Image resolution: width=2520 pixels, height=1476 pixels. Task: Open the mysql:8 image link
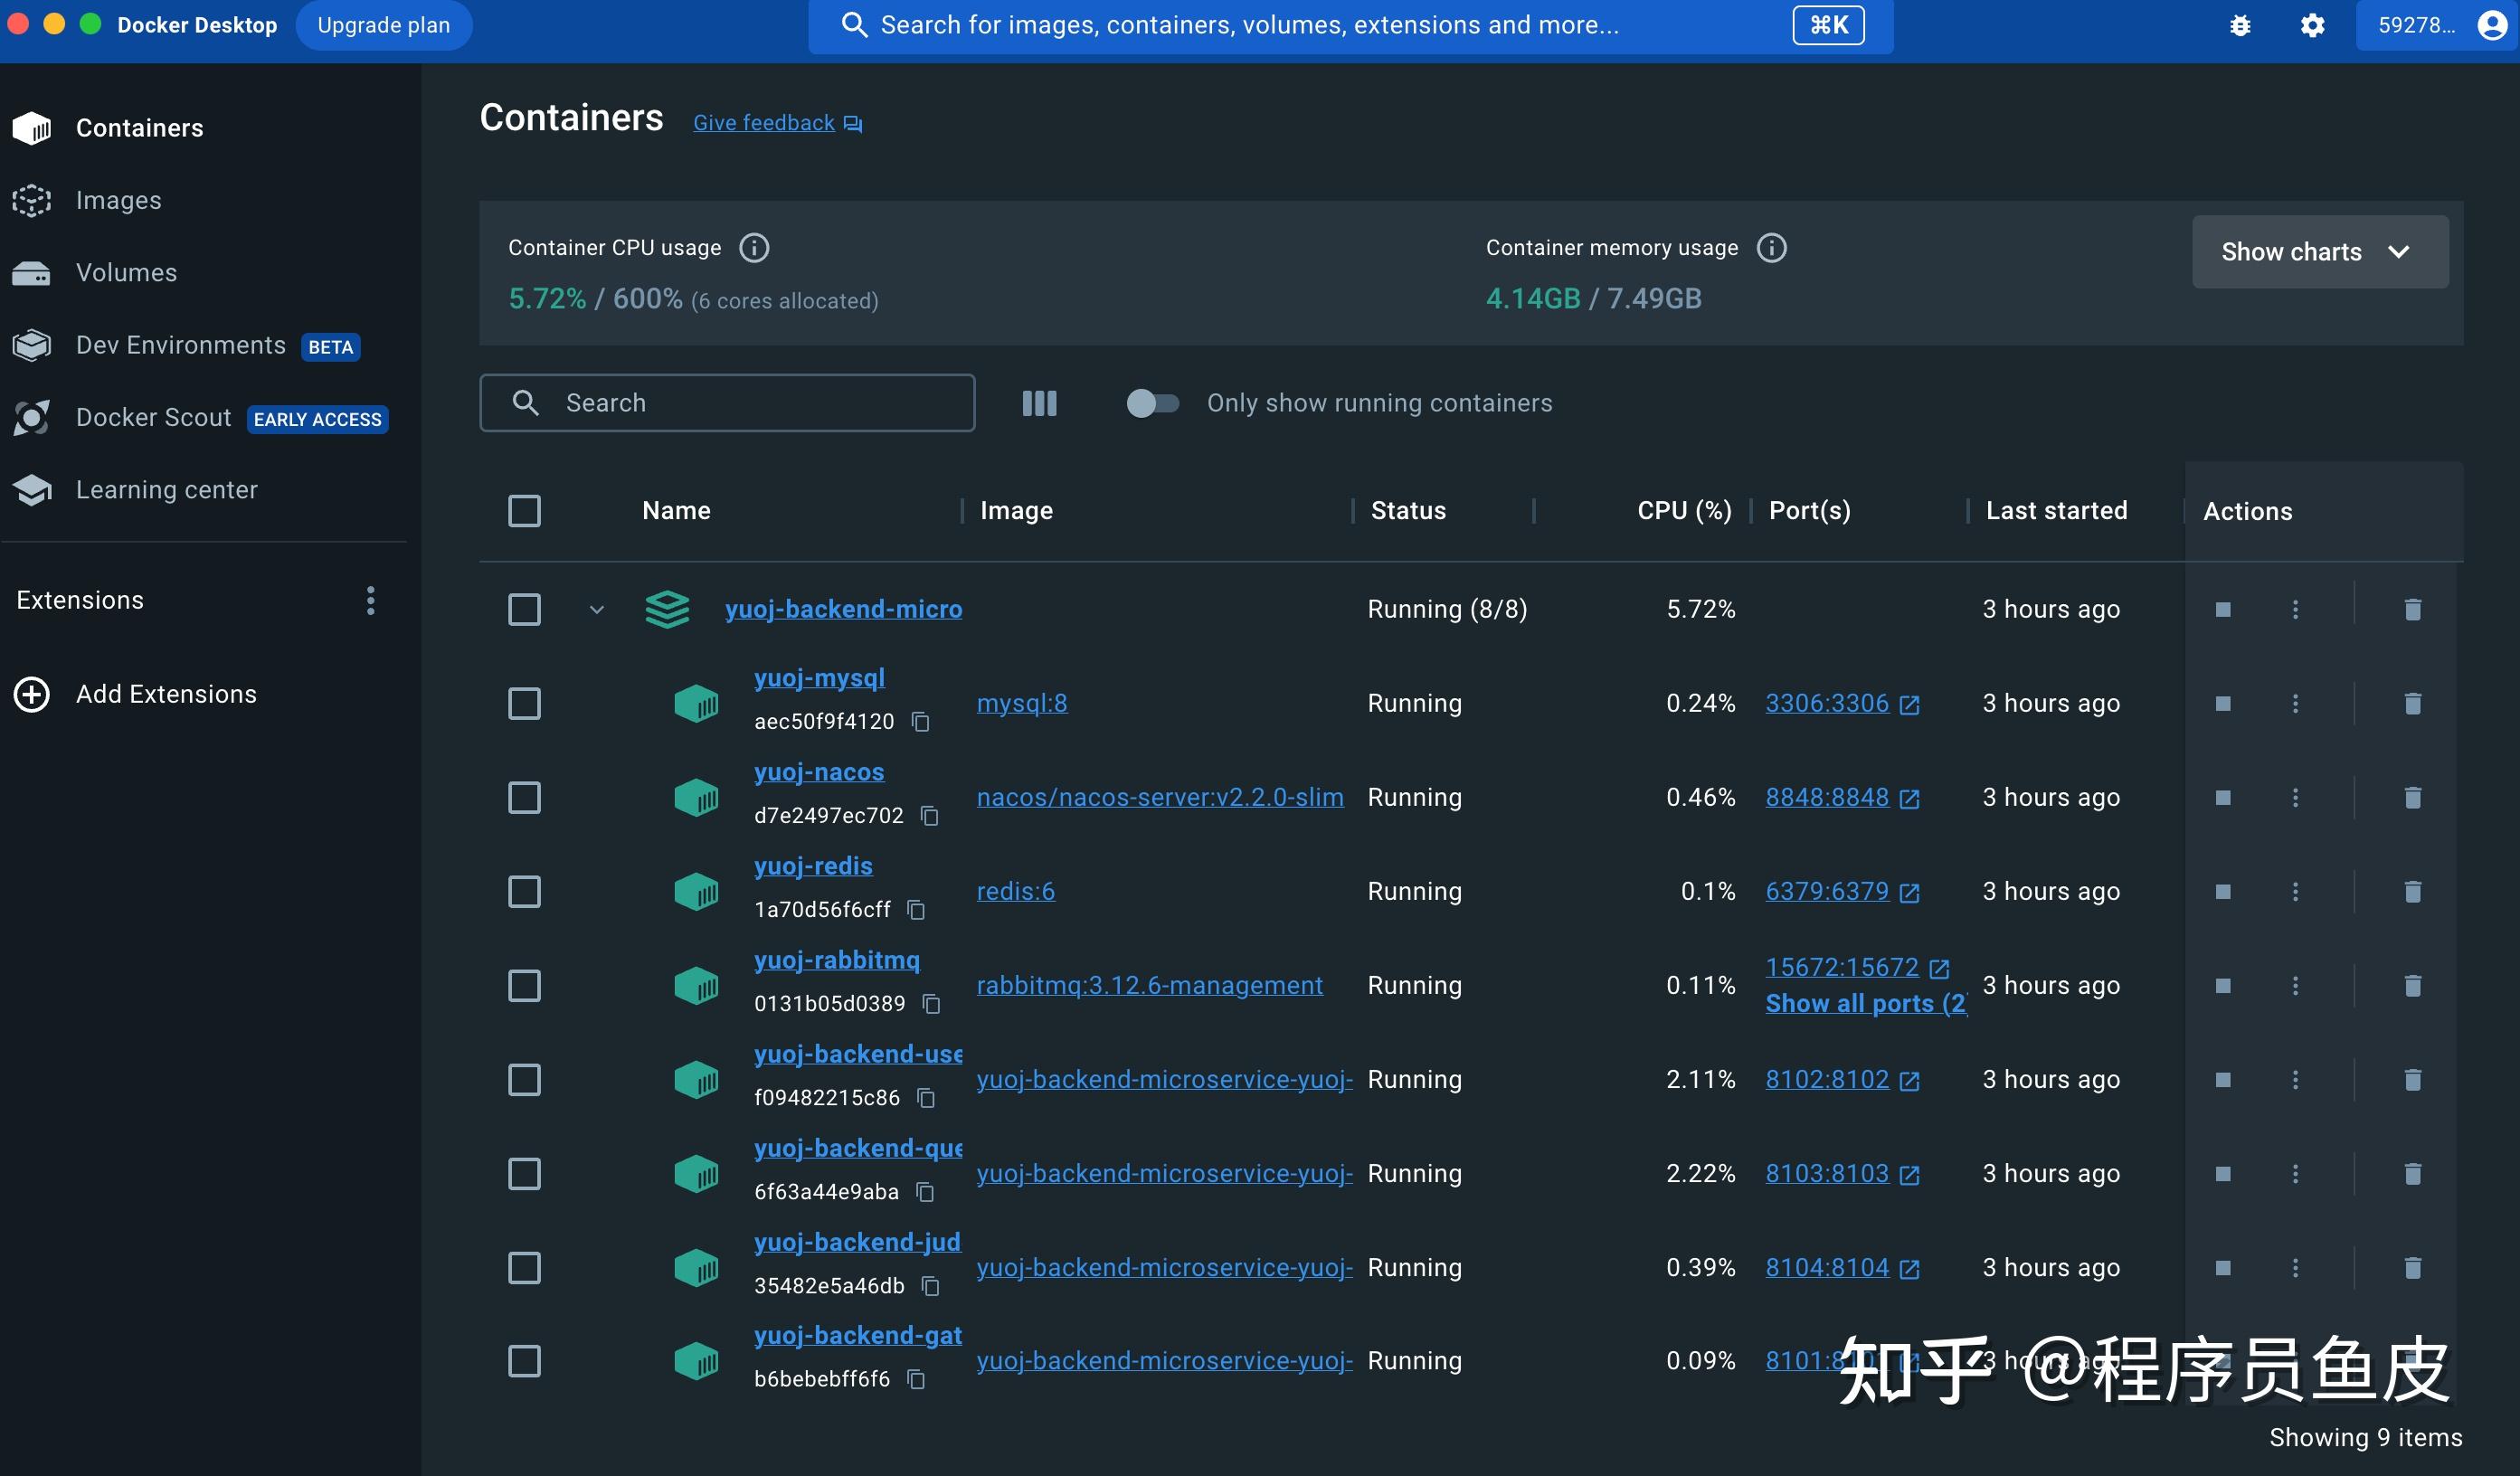point(1022,704)
